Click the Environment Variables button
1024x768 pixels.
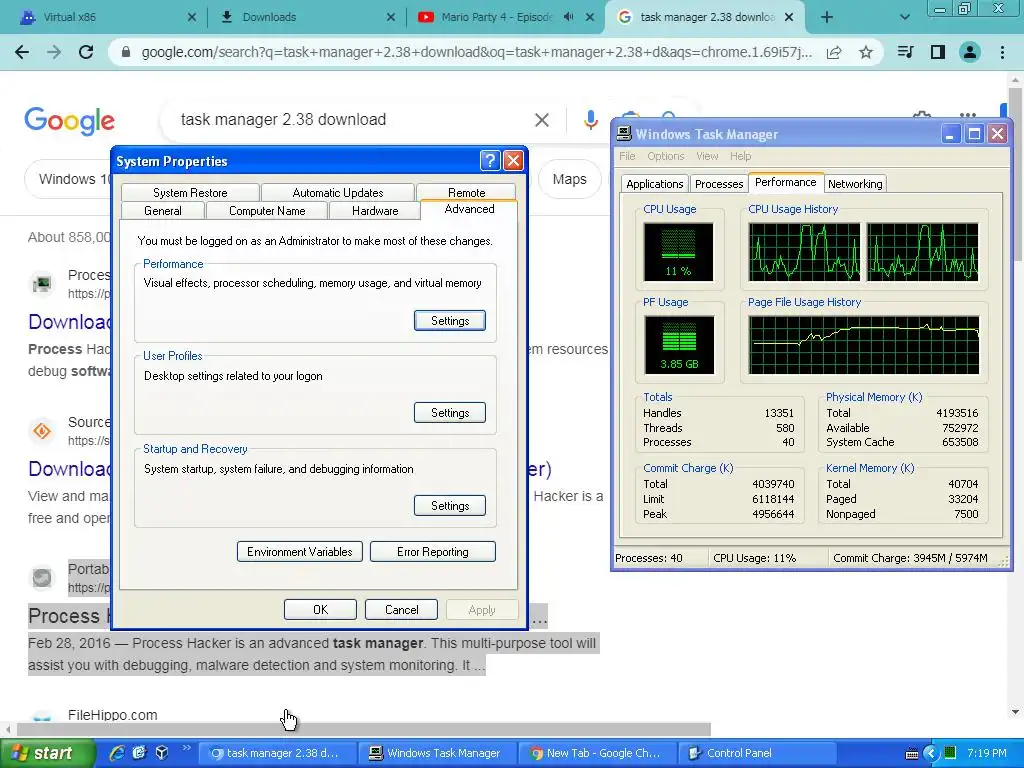click(300, 552)
